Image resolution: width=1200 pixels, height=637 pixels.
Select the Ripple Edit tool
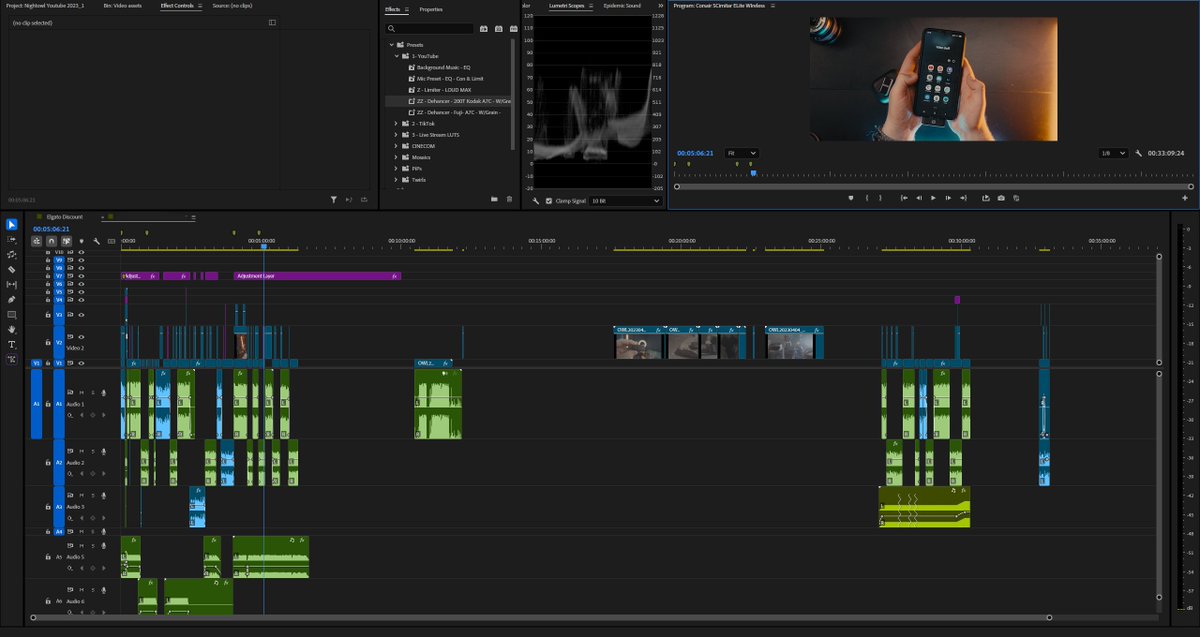click(12, 255)
